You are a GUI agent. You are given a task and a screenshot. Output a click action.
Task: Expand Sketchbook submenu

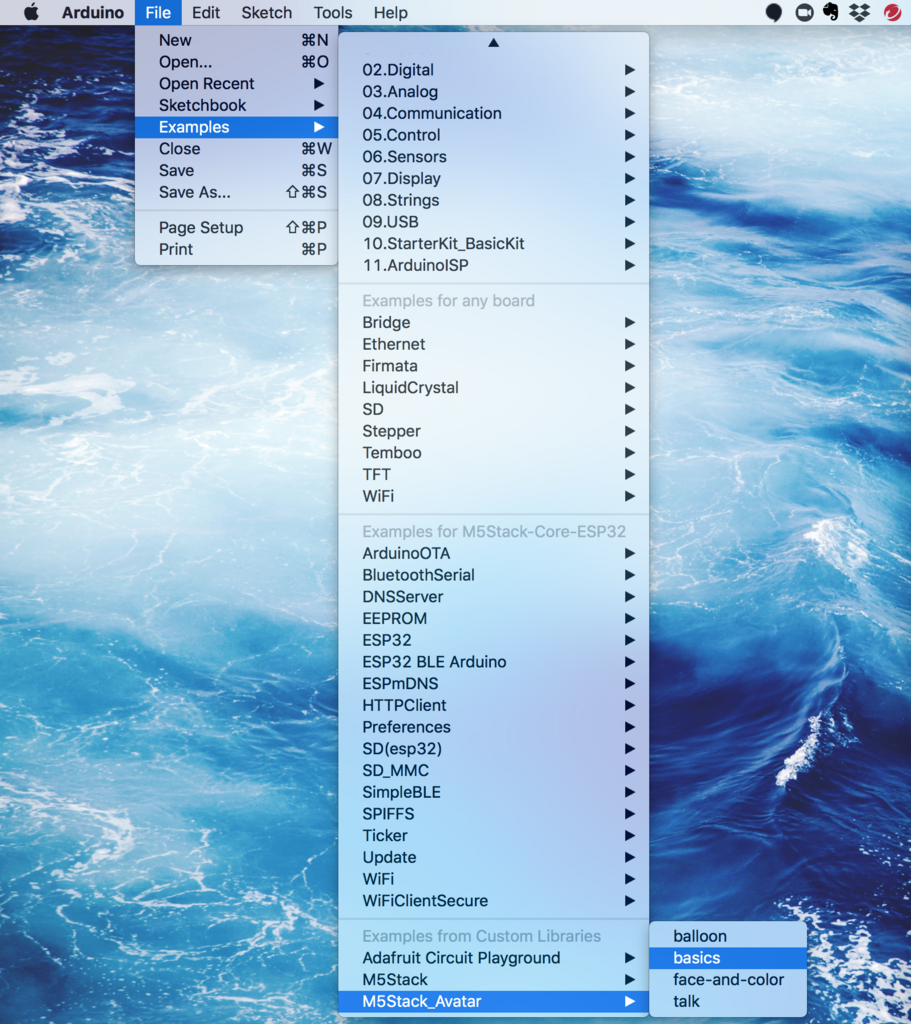236,105
